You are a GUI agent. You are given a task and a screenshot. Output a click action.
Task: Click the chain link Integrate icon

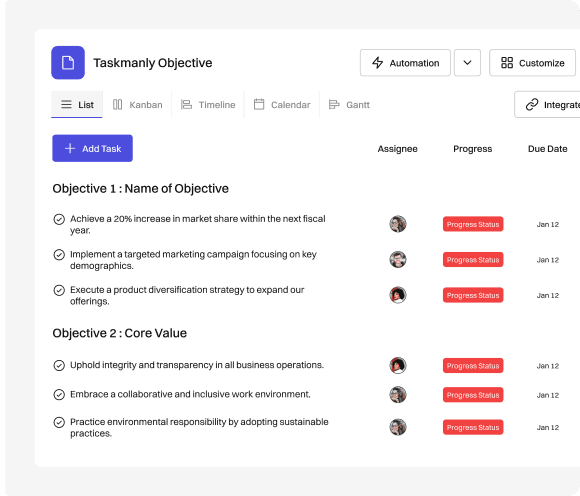[532, 105]
